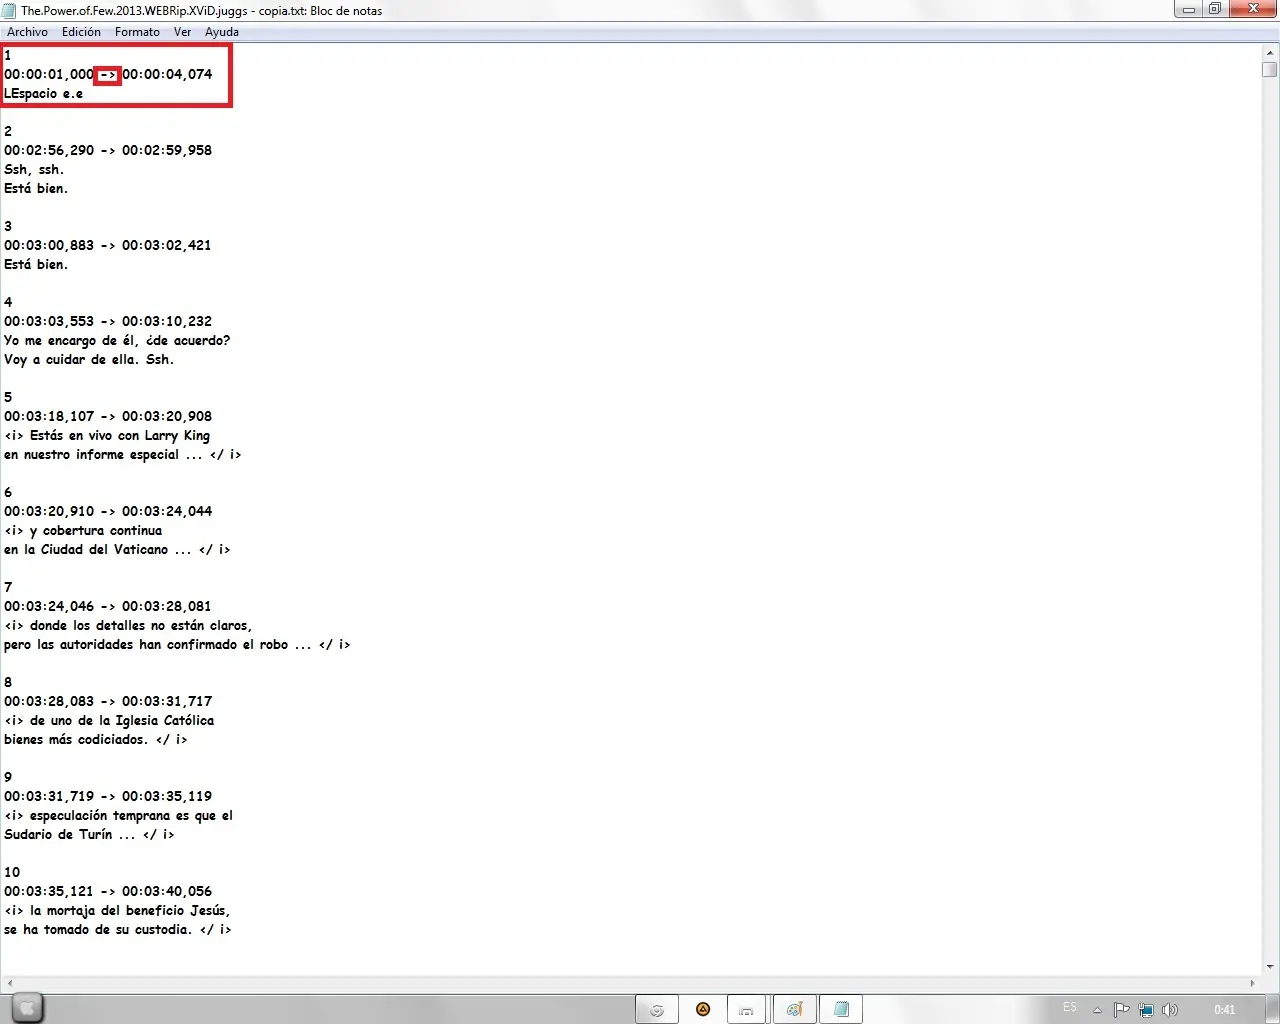Click the end time '00:03:10,232'

pos(167,321)
